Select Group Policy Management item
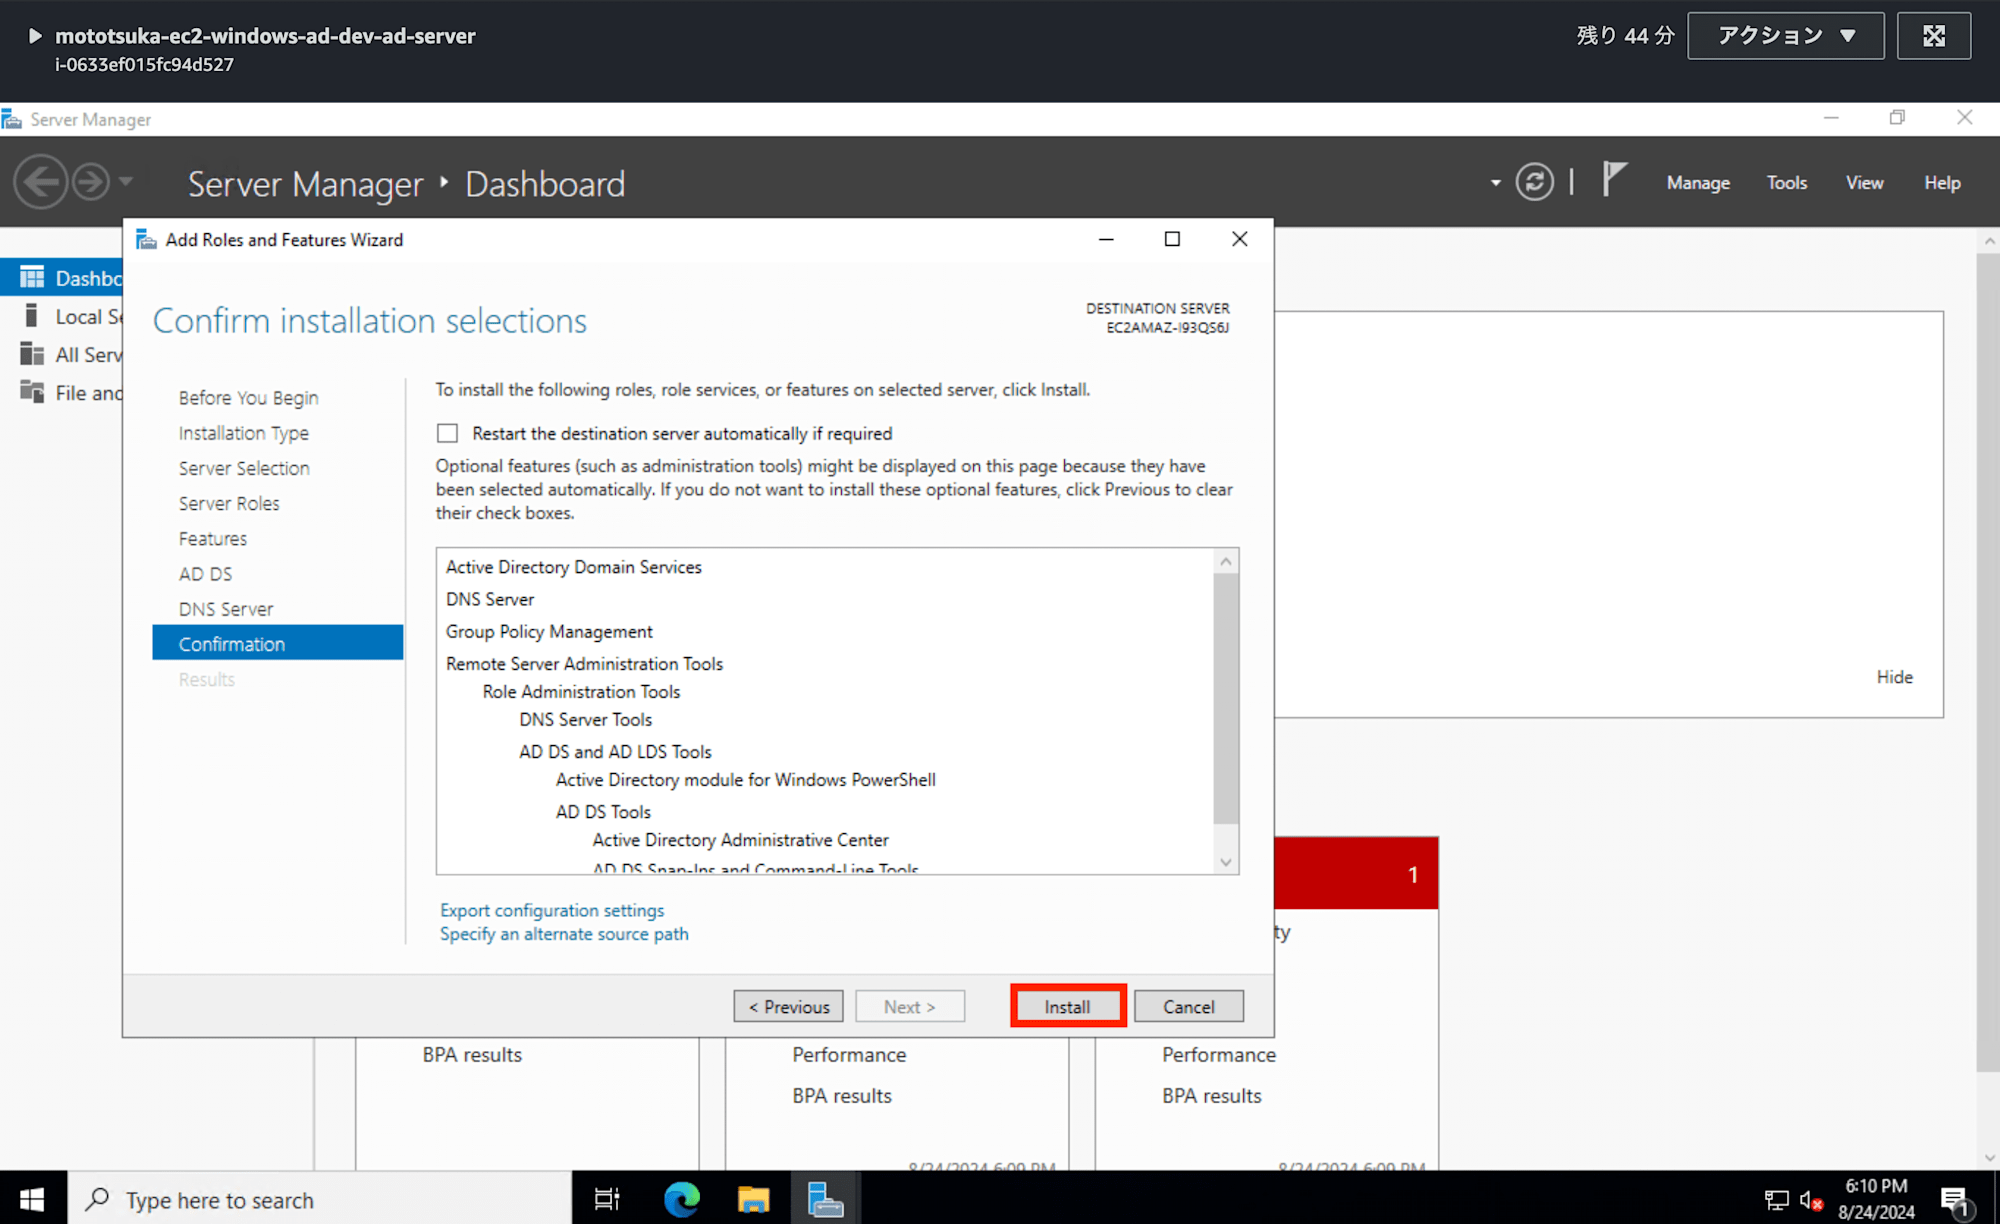2000x1224 pixels. pos(549,630)
